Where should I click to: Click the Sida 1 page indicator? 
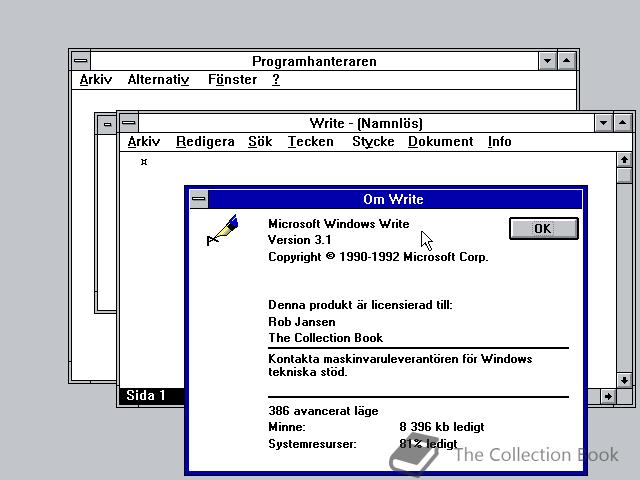pos(146,396)
